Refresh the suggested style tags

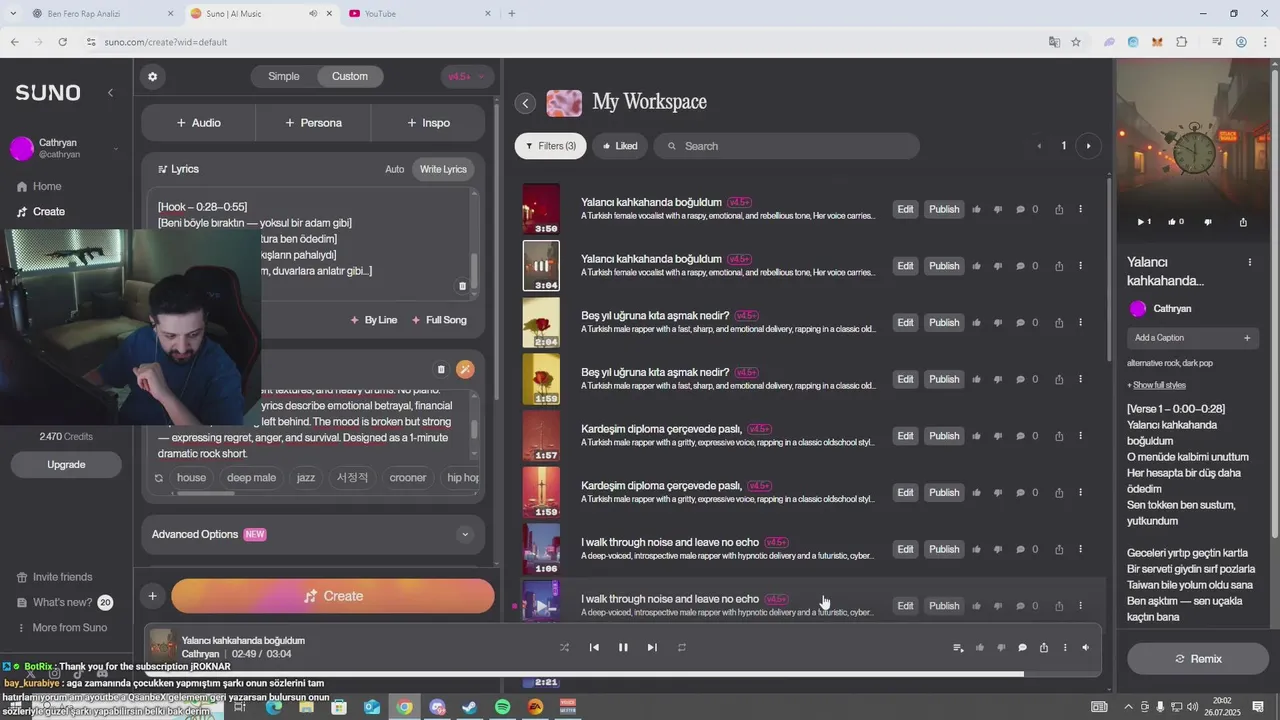(x=158, y=478)
